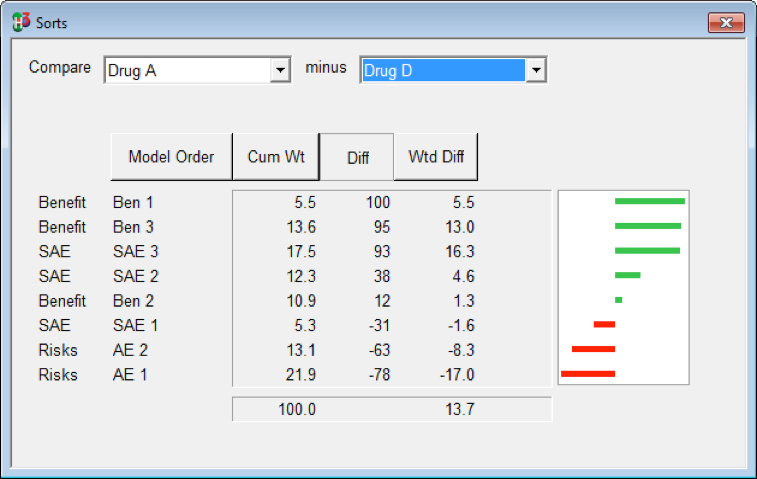The height and width of the screenshot is (479, 757).
Task: Click the total weighted difference 13.7
Action: 460,410
